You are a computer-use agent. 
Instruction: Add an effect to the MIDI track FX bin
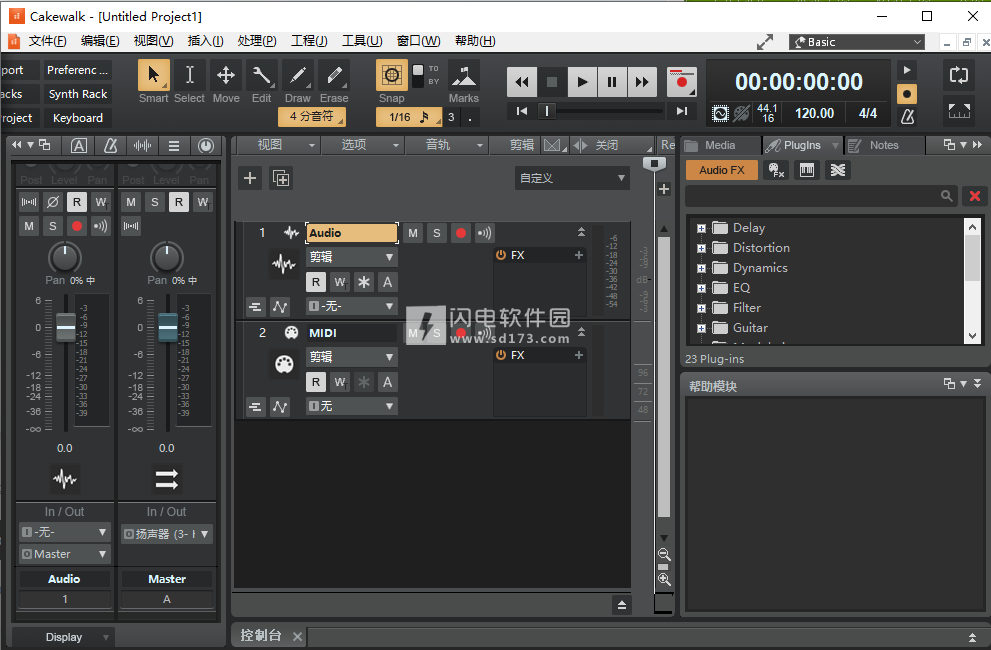(578, 355)
